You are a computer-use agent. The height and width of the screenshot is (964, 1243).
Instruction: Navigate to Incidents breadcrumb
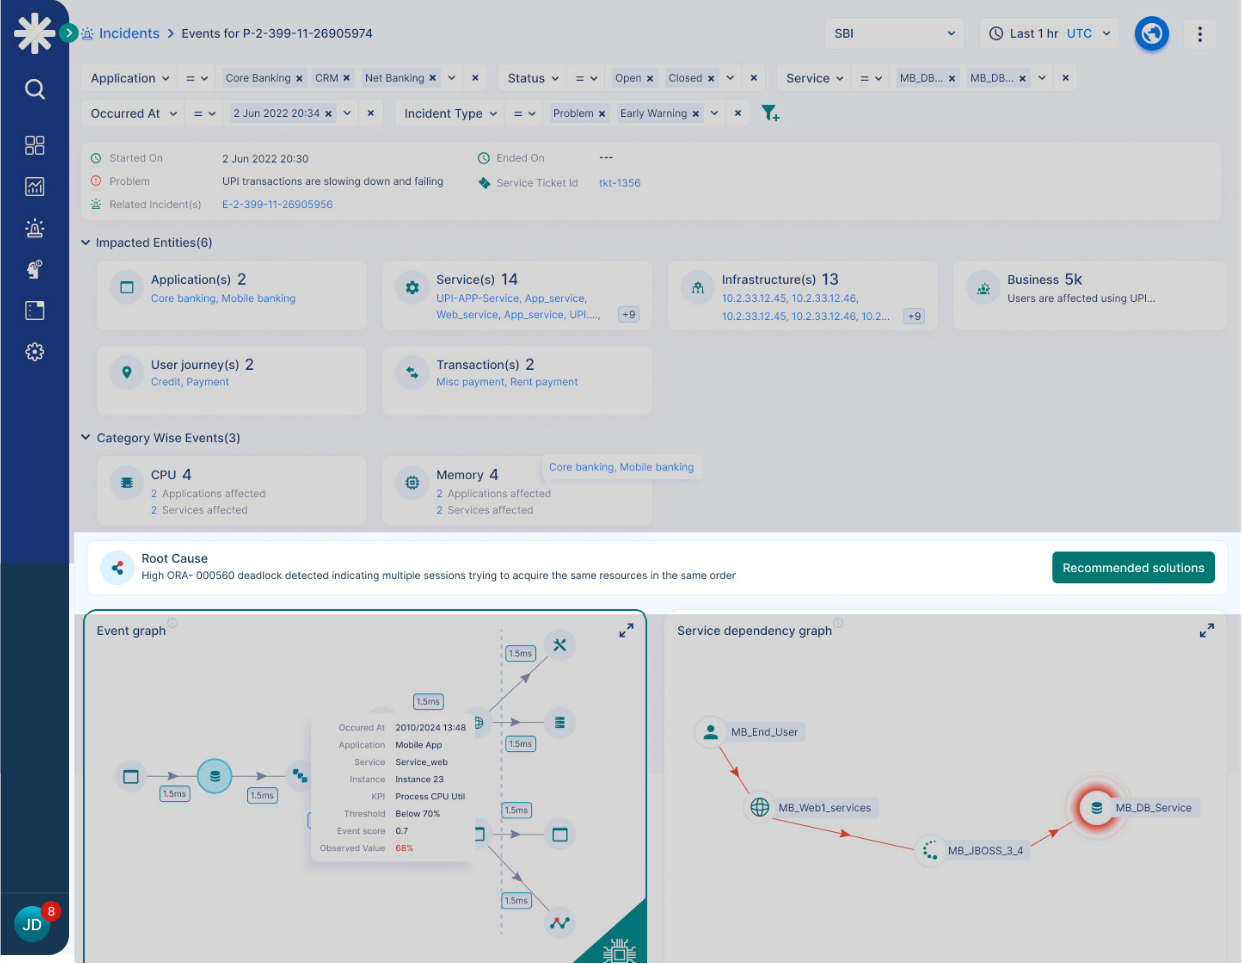(129, 34)
